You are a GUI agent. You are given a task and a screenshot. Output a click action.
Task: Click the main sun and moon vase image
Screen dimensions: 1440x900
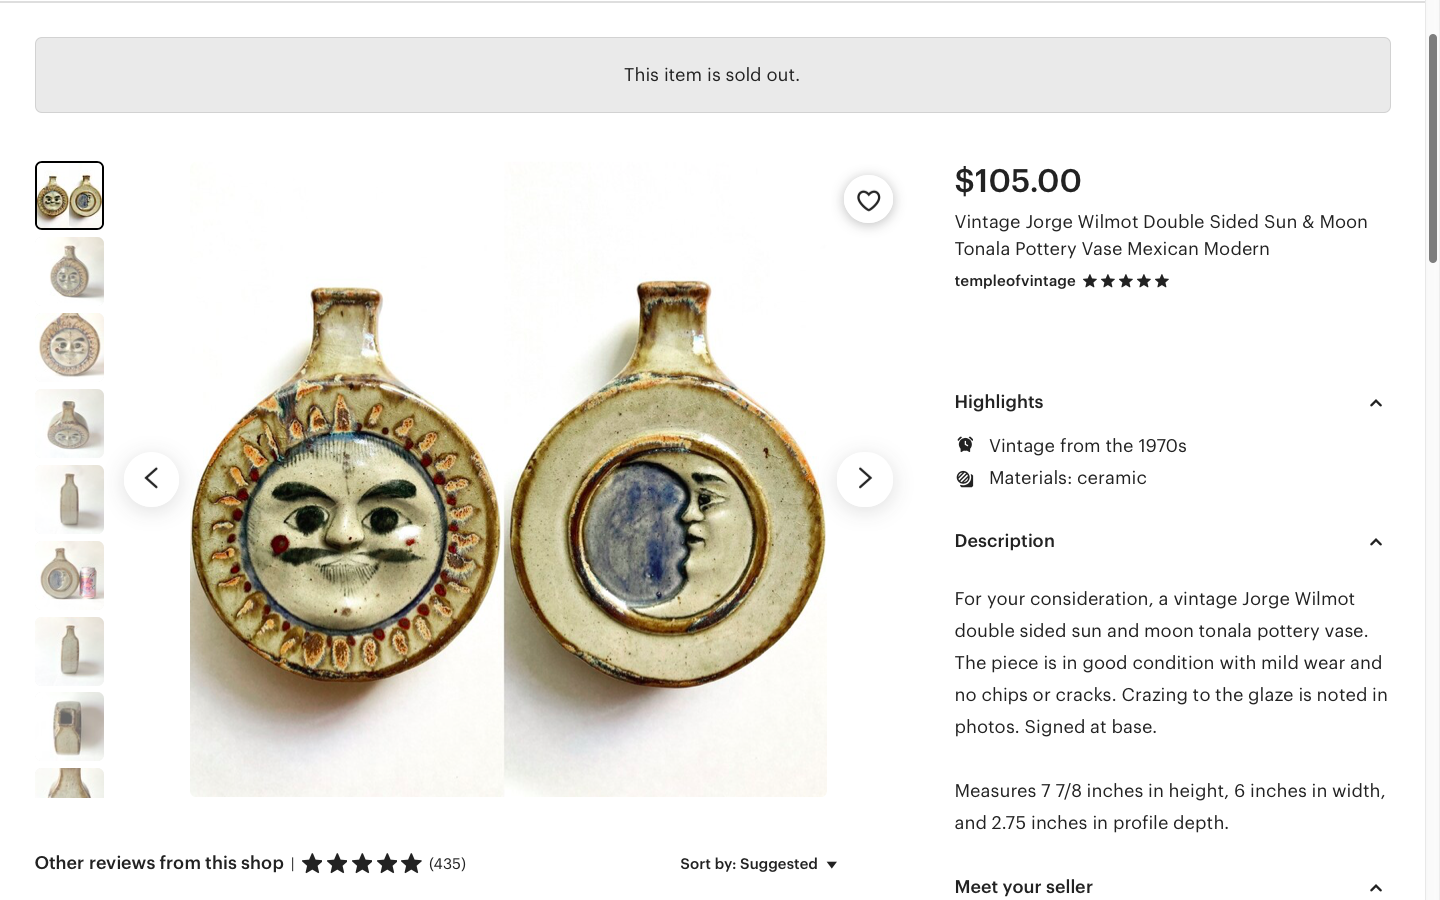tap(508, 479)
